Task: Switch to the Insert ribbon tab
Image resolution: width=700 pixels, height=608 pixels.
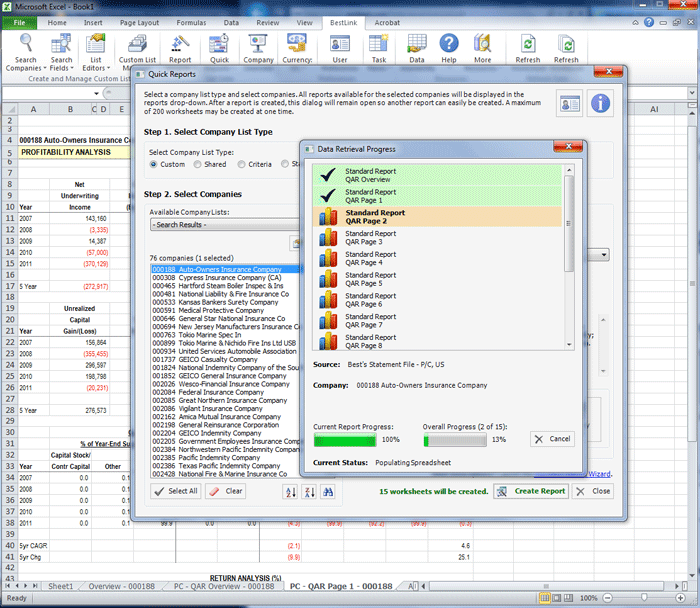Action: [x=93, y=23]
